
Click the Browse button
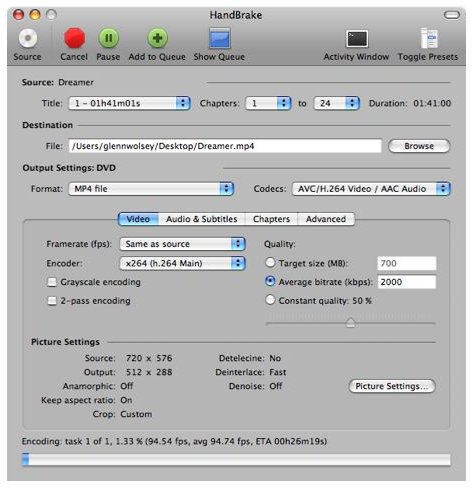(419, 146)
